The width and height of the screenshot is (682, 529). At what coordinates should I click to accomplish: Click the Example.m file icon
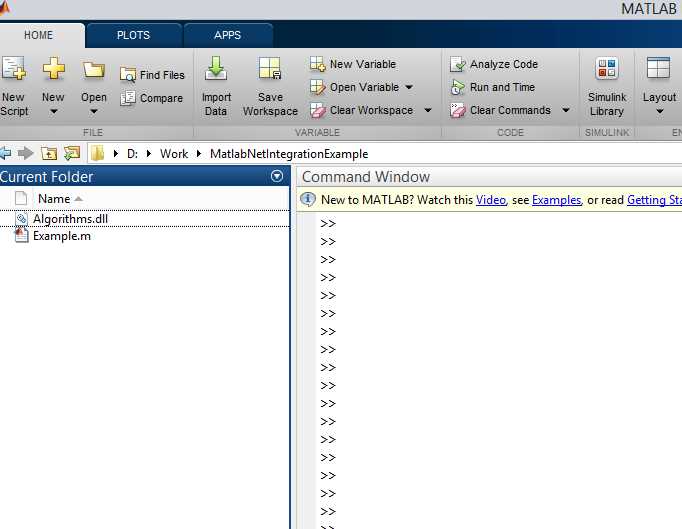[21, 236]
